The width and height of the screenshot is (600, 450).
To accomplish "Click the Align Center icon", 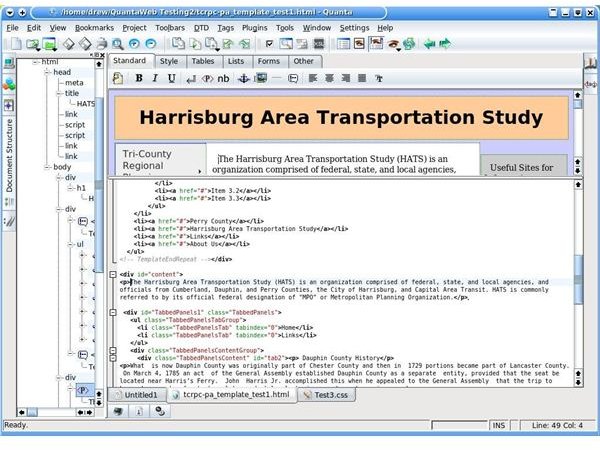I will (329, 78).
